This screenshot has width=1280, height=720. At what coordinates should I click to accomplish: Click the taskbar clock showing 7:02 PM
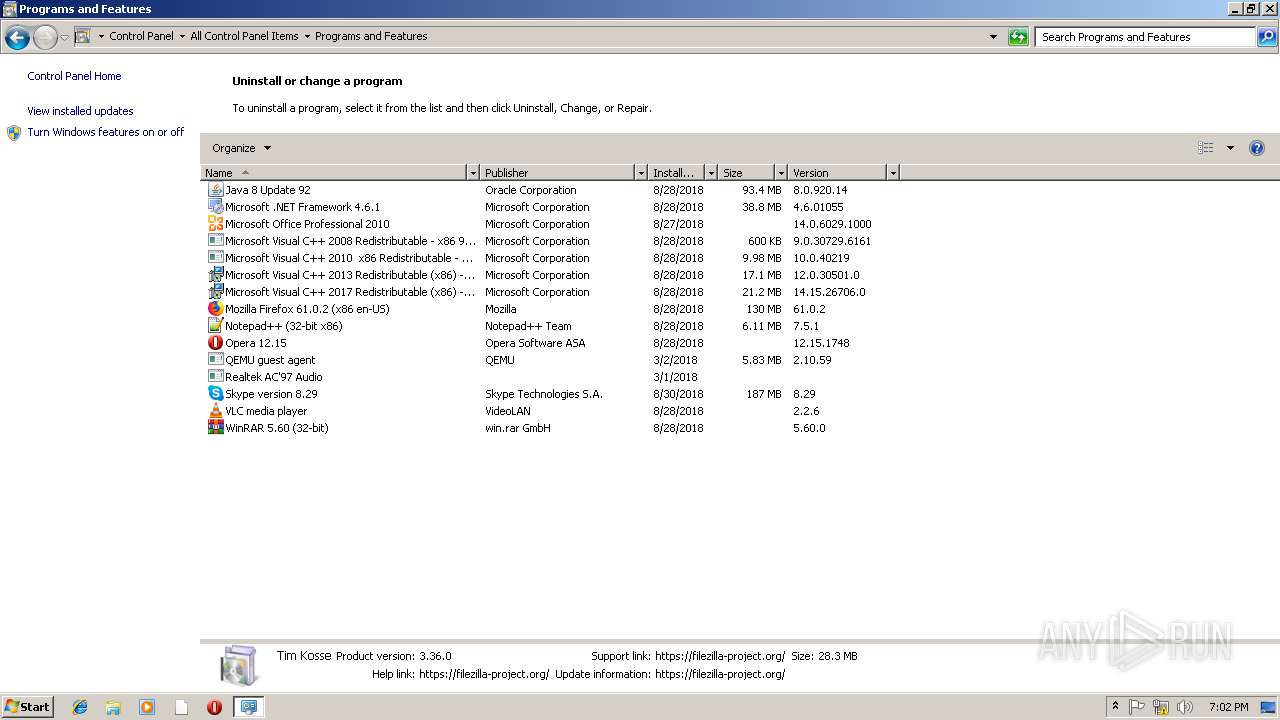point(1228,707)
